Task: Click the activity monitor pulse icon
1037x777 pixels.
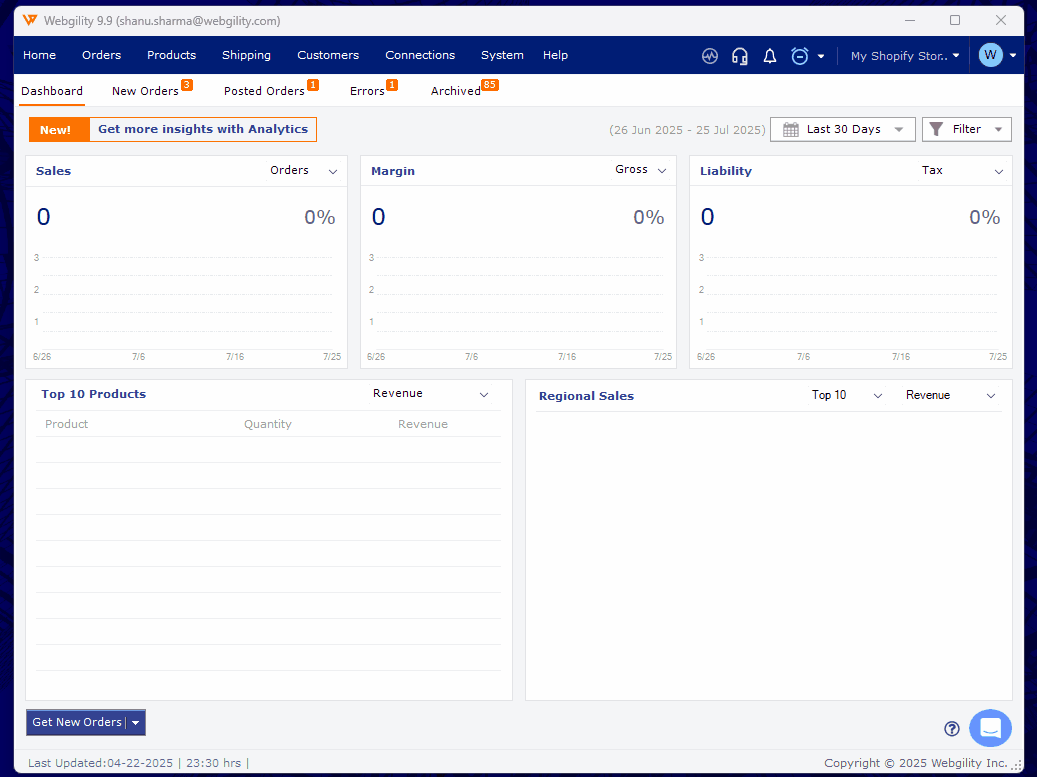Action: point(710,56)
